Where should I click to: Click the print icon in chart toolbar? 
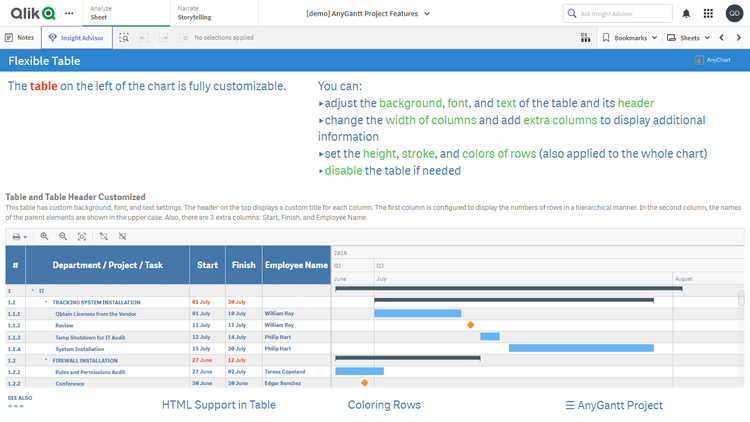(18, 236)
